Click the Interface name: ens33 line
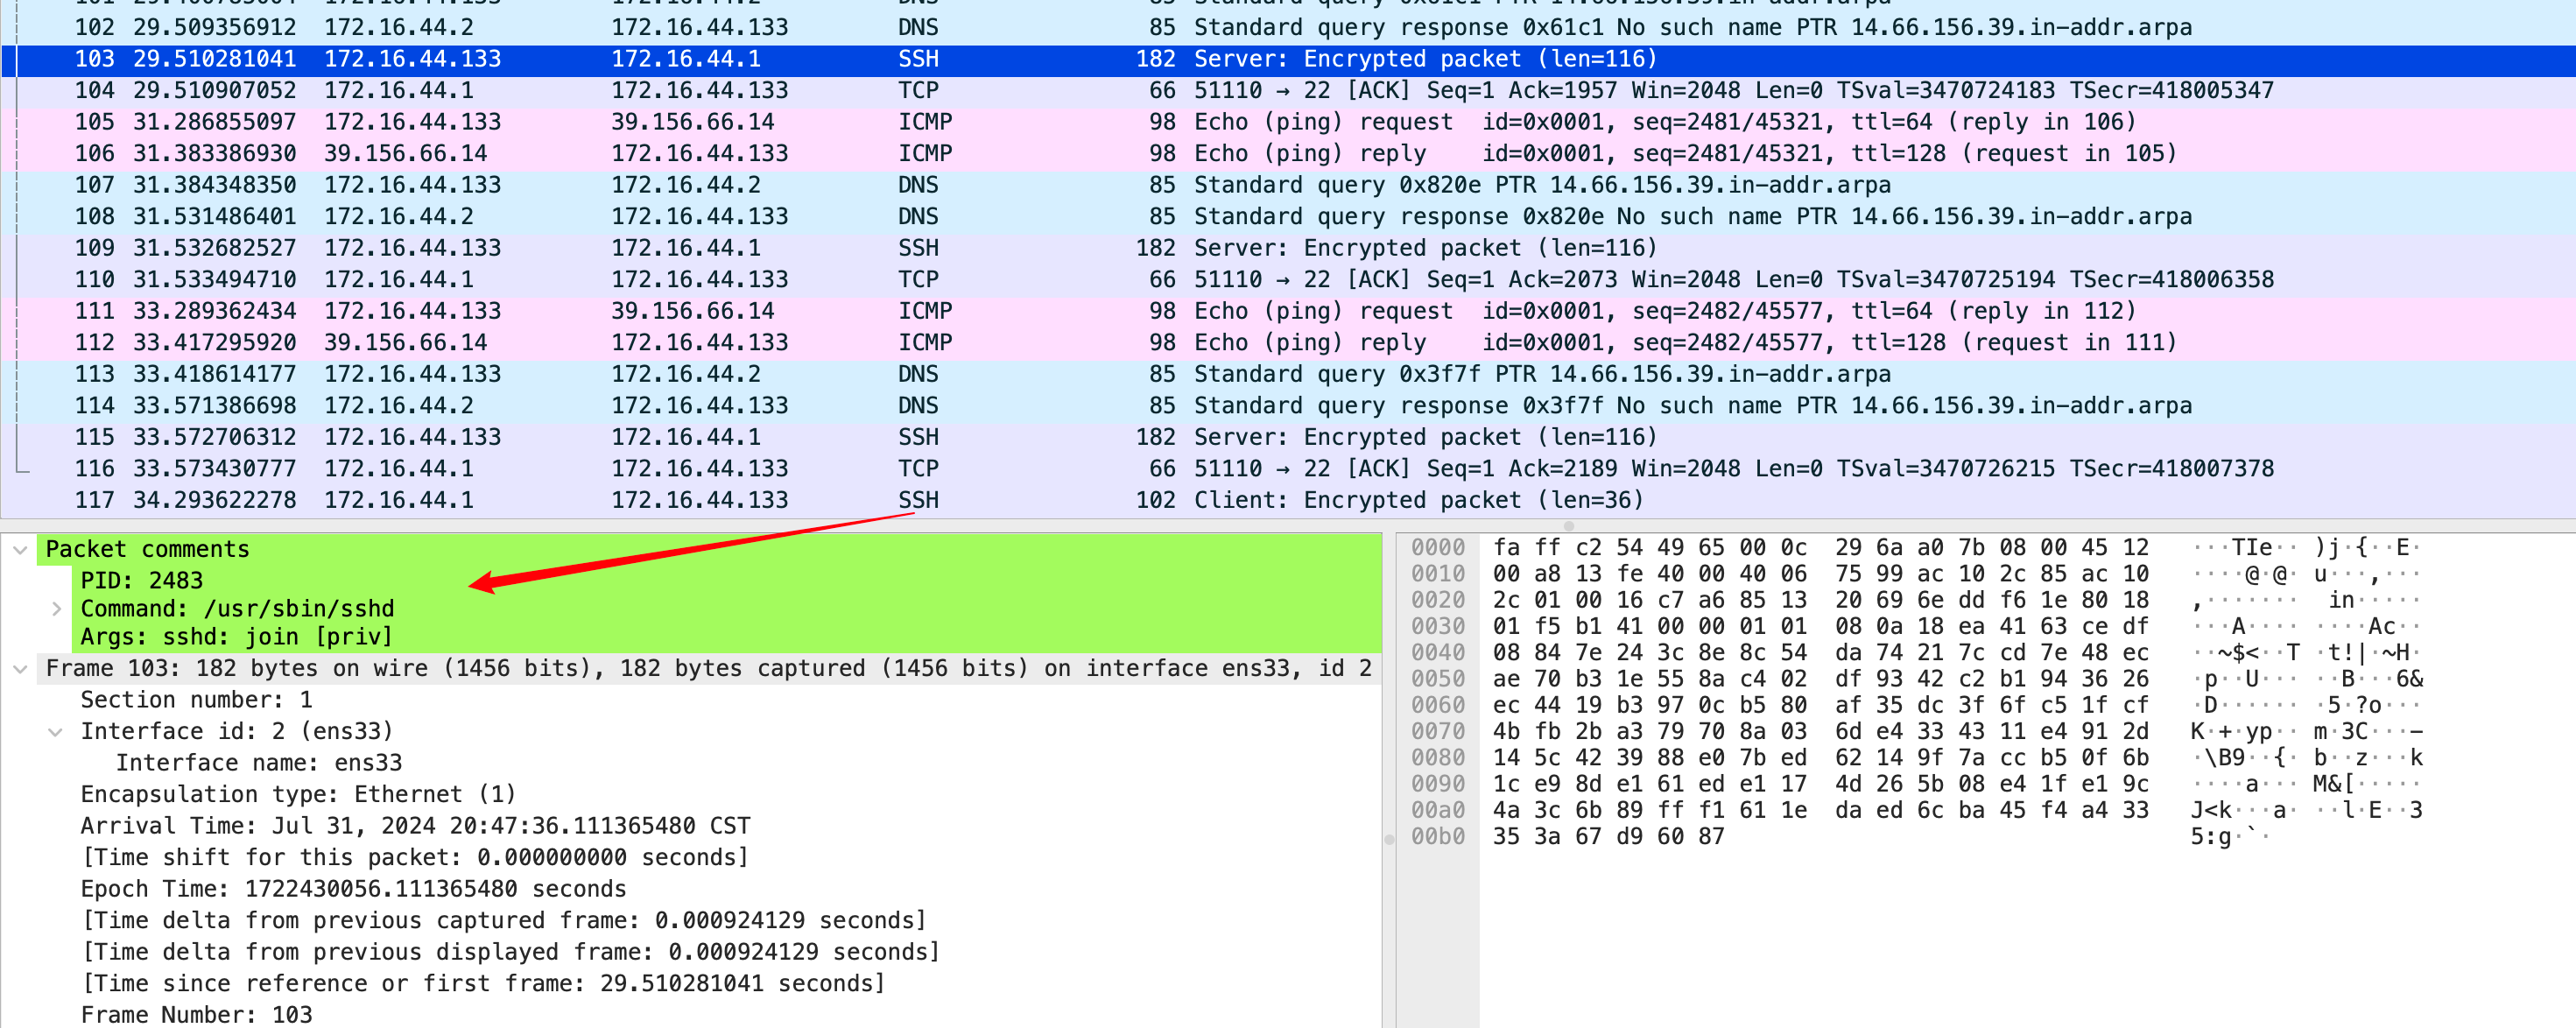This screenshot has width=2576, height=1028. pos(259,763)
